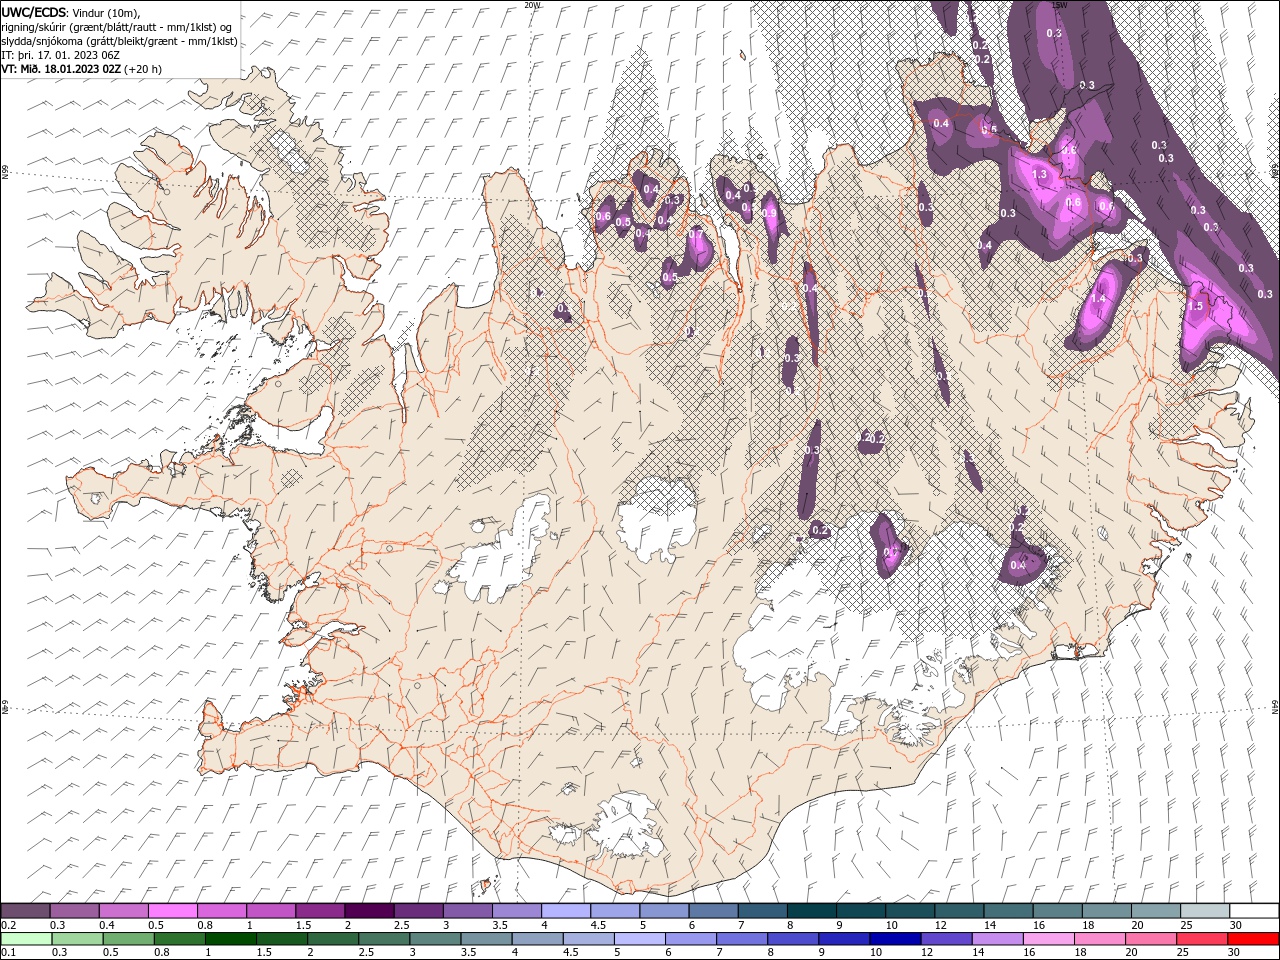This screenshot has width=1280, height=960.
Task: Click the 0.9 precipitation value on the map
Action: (770, 213)
